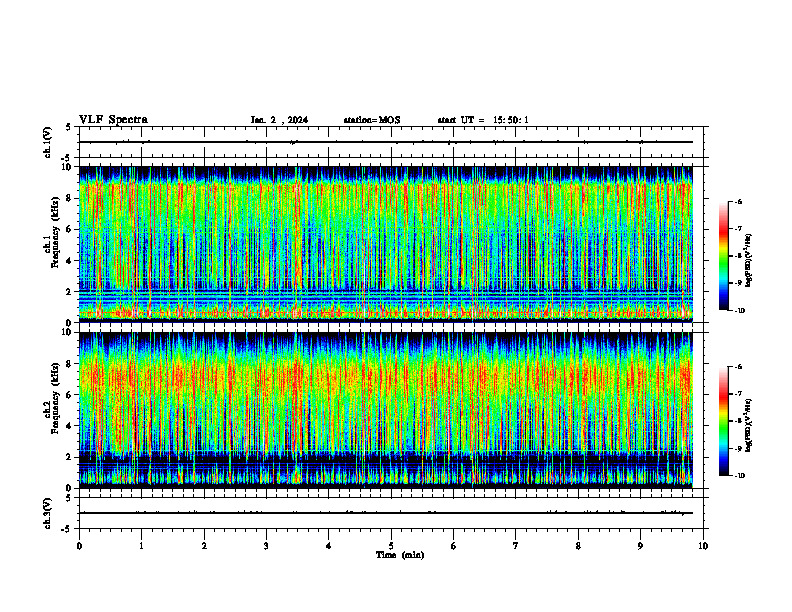
Task: Click the ch.1 voltage waveform trace
Action: [x=386, y=142]
